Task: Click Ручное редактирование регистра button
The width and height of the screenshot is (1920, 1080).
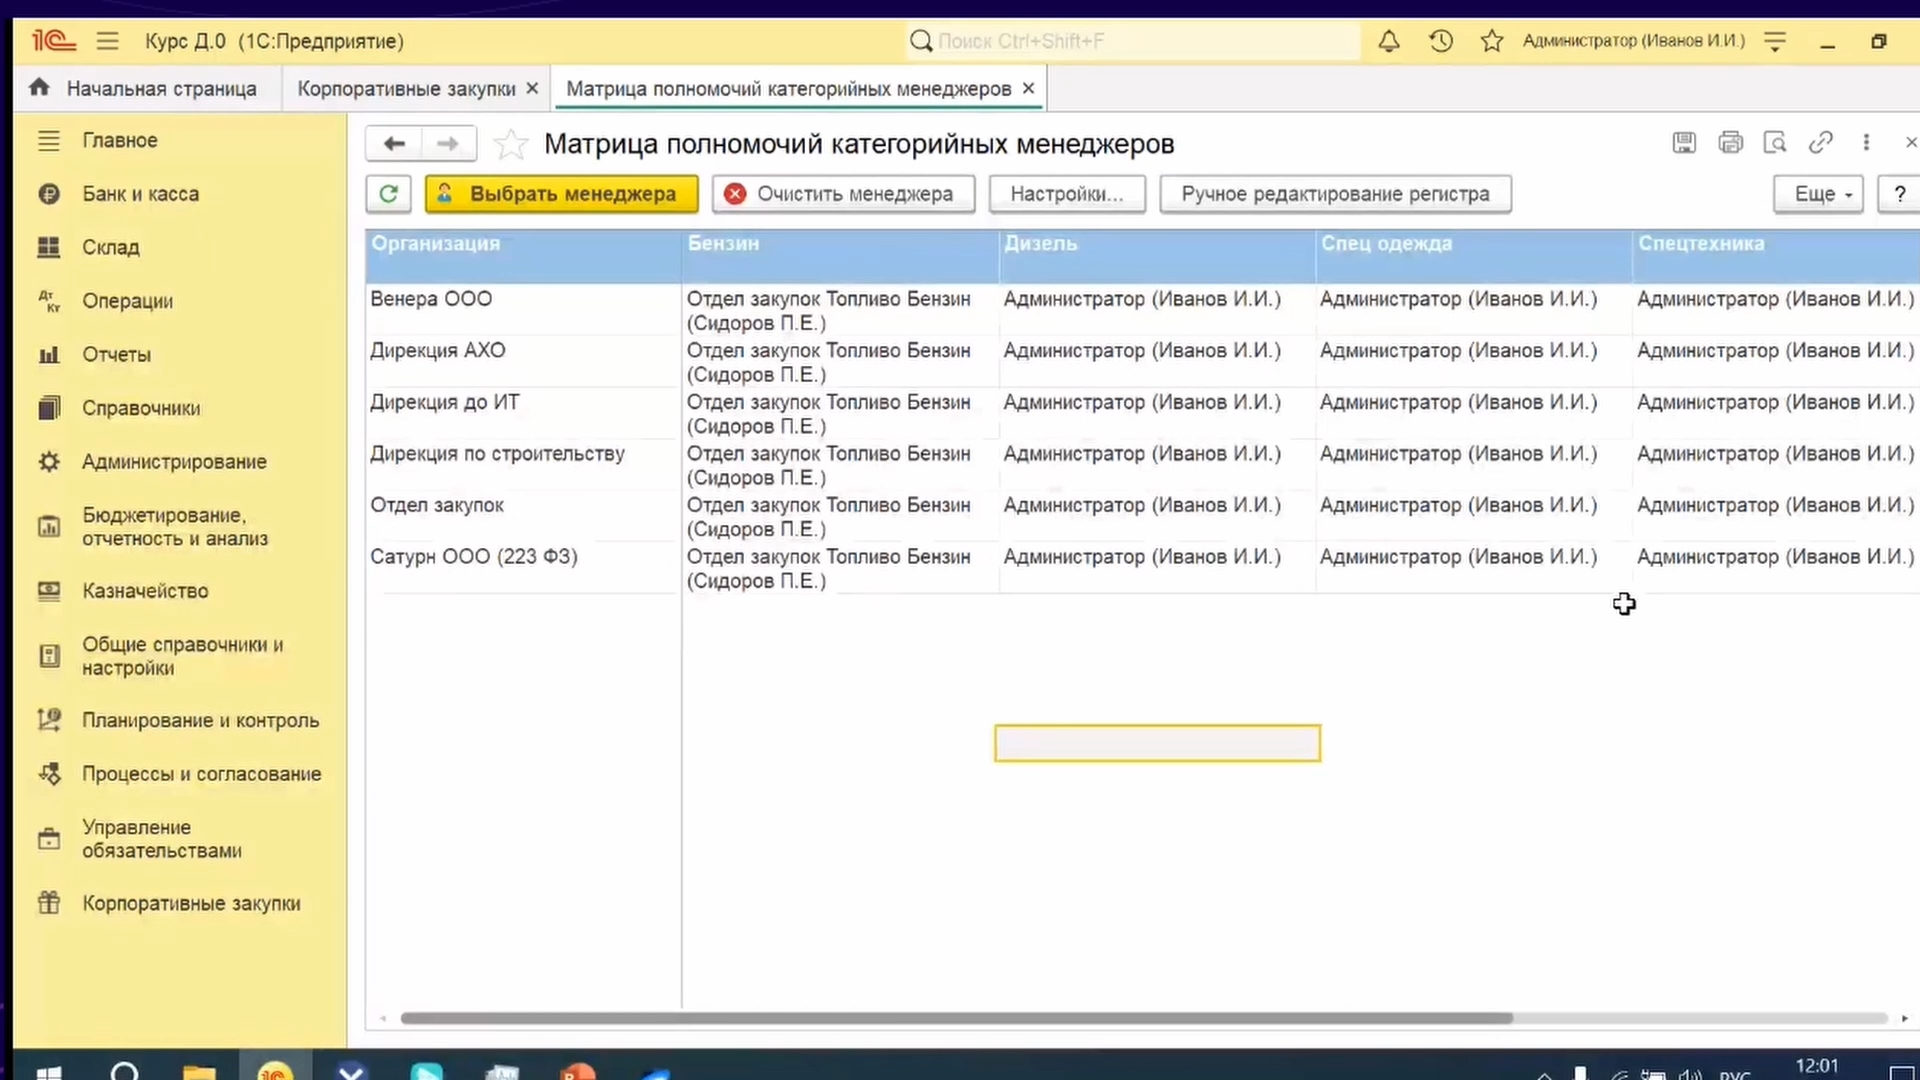Action: pyautogui.click(x=1334, y=194)
